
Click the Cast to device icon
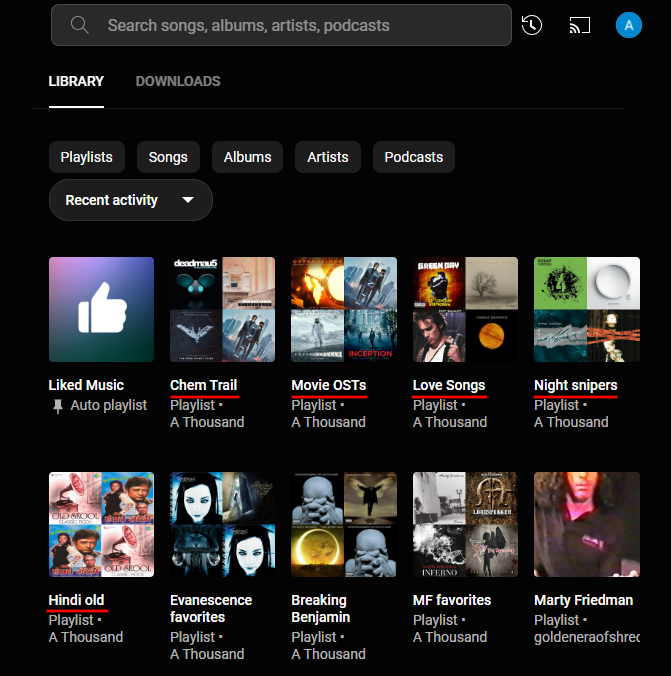580,25
